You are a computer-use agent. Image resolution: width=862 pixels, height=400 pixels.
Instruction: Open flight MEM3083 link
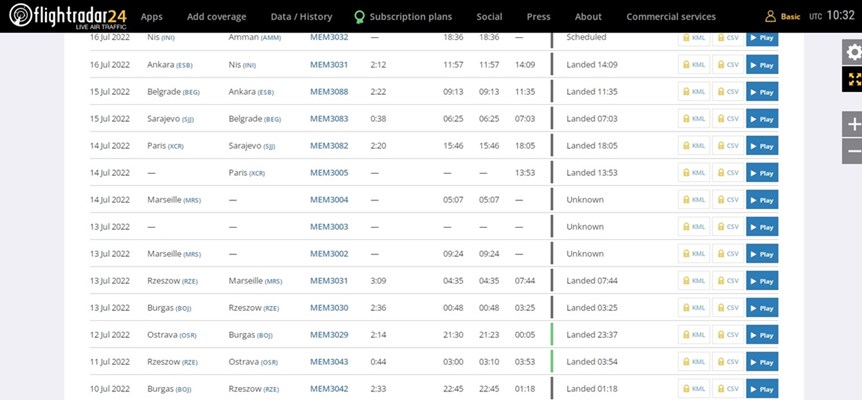(x=329, y=119)
